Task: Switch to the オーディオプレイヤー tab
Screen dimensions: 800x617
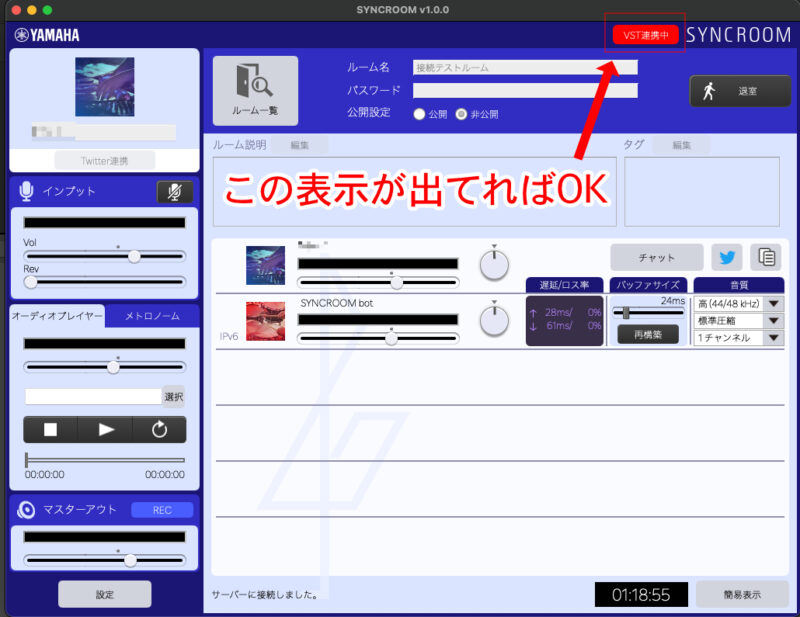Action: [57, 316]
